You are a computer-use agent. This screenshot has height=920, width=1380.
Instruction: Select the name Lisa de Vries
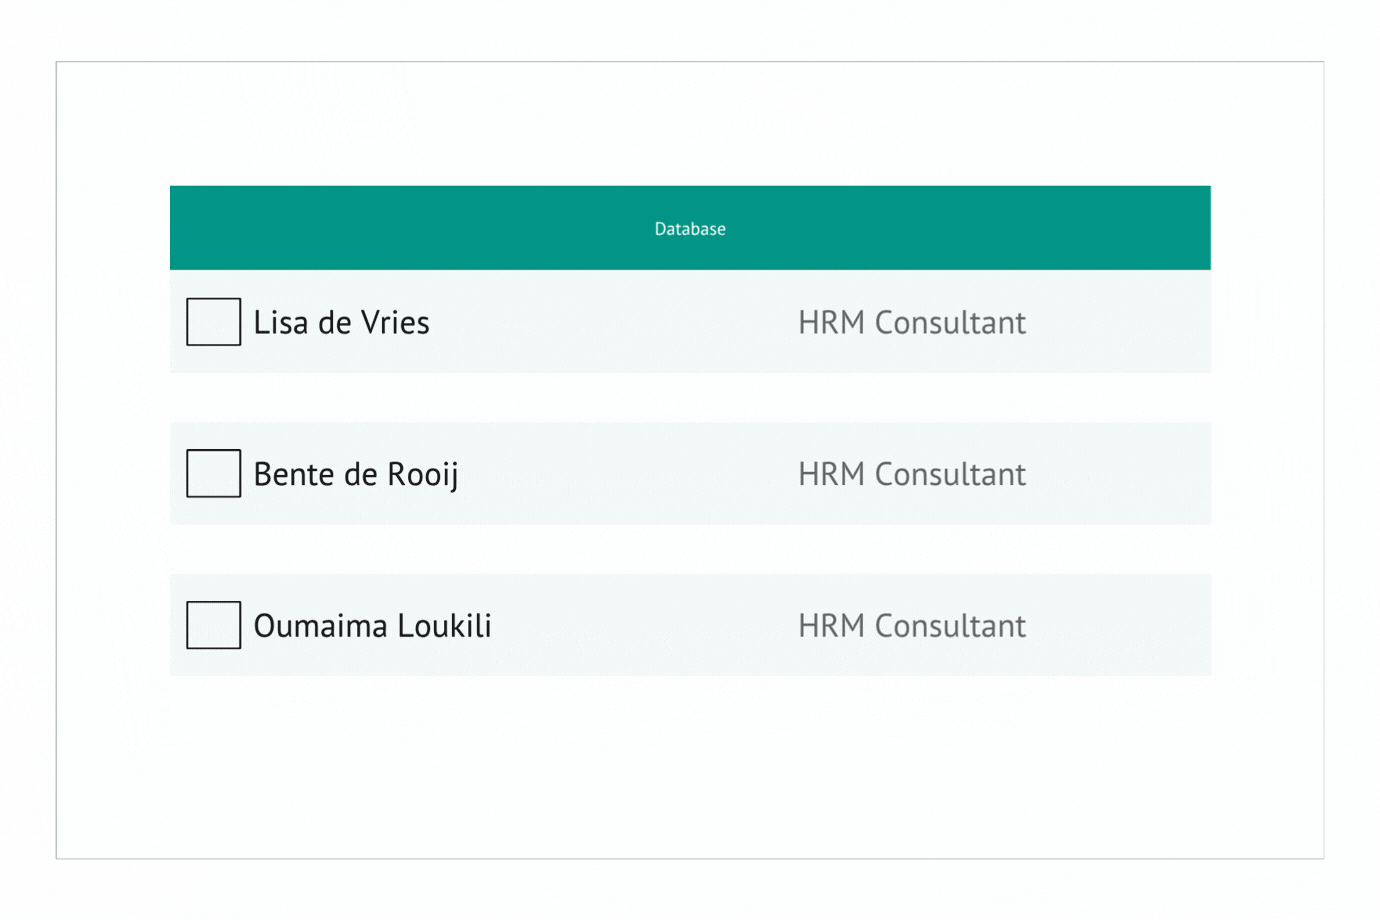pos(340,322)
